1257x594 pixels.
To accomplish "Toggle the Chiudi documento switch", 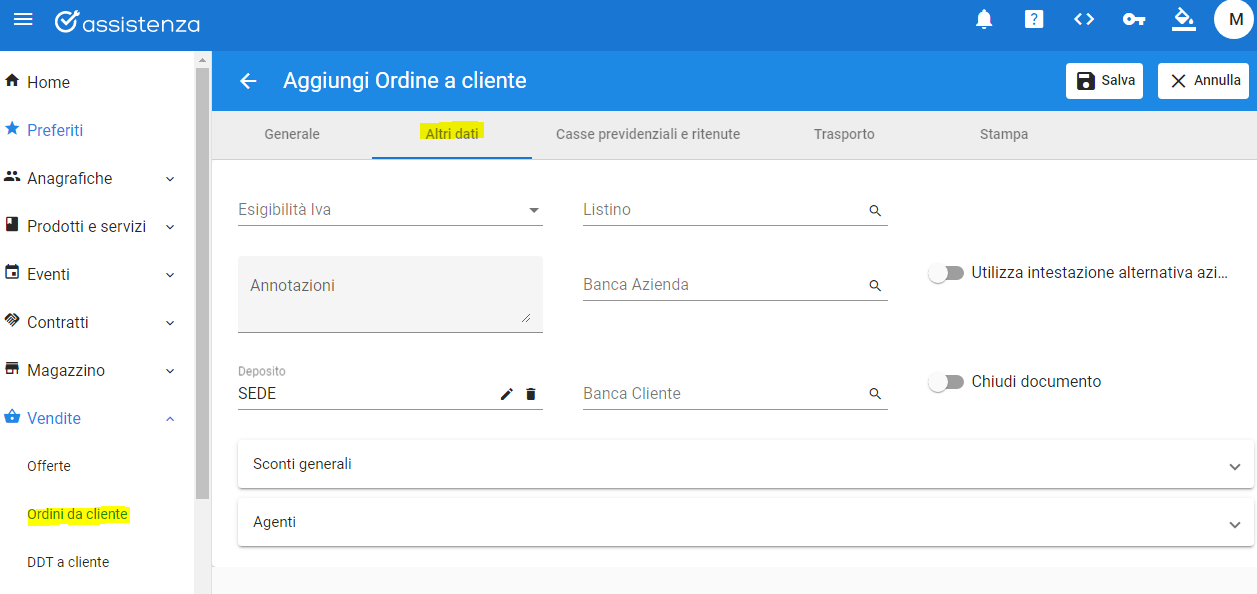I will pyautogui.click(x=946, y=382).
